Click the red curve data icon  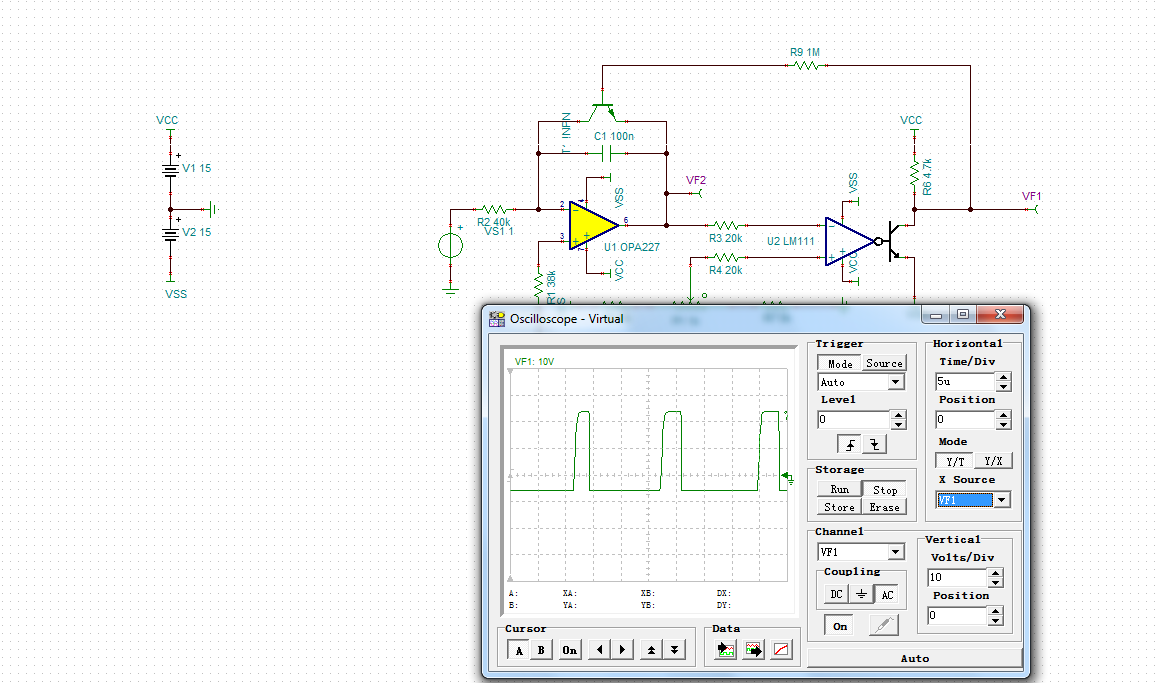[782, 650]
